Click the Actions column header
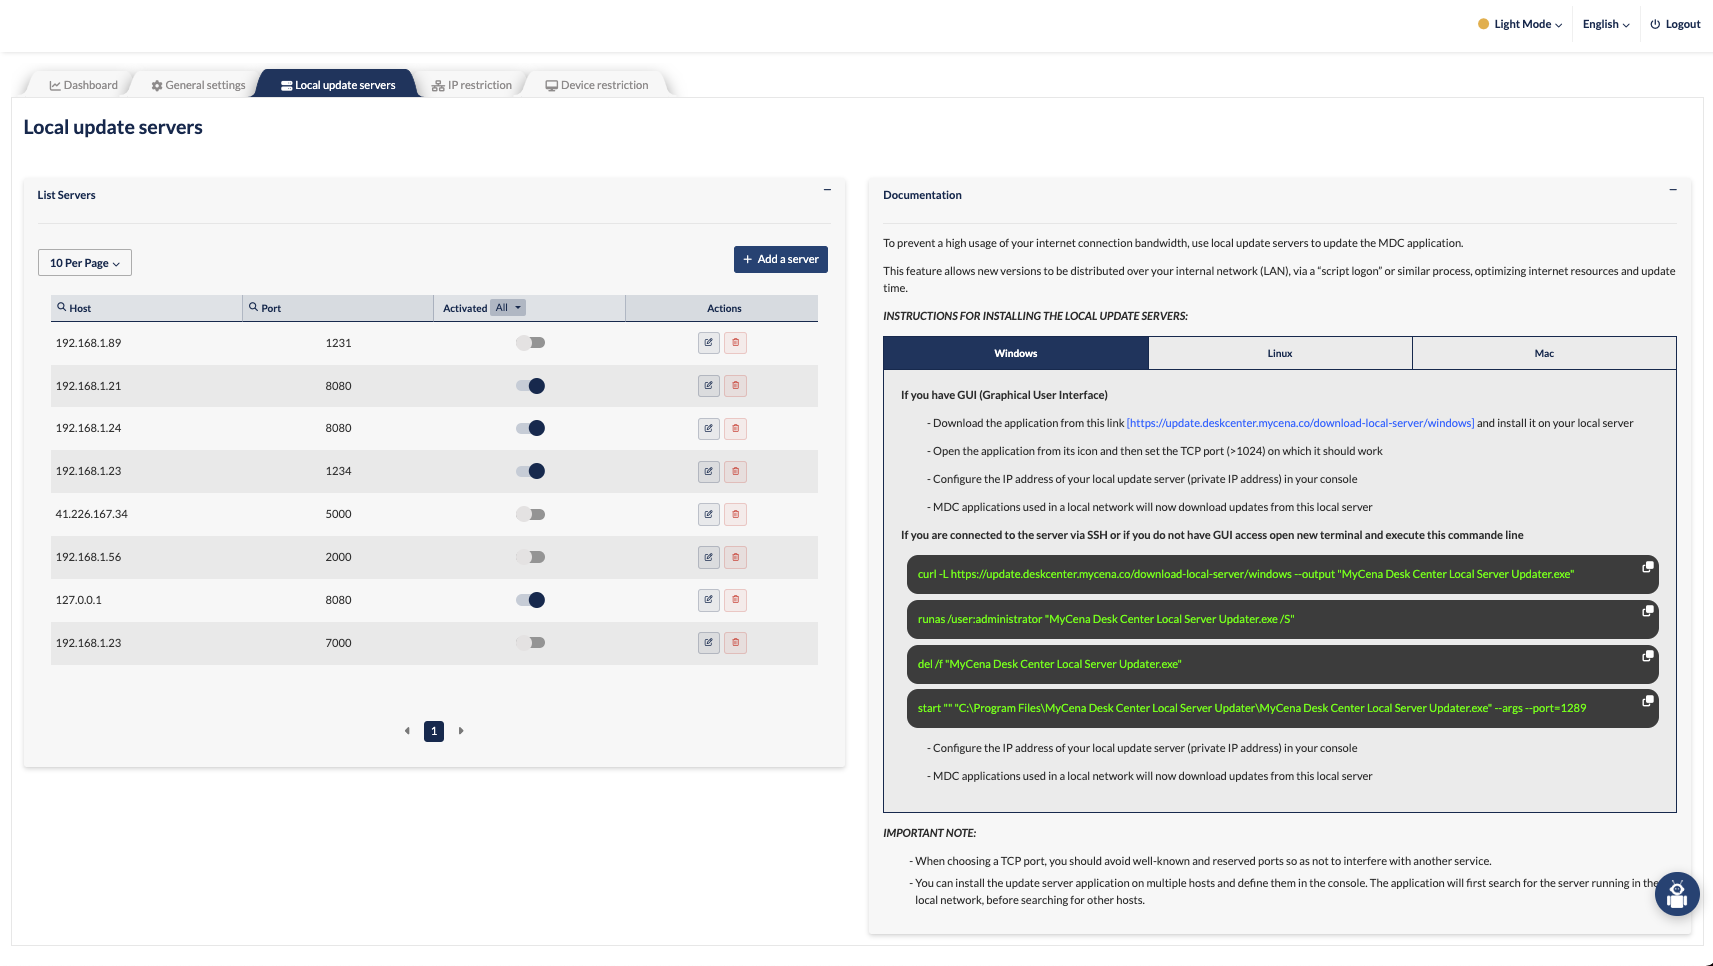Viewport: 1713px width, 966px height. 724,308
